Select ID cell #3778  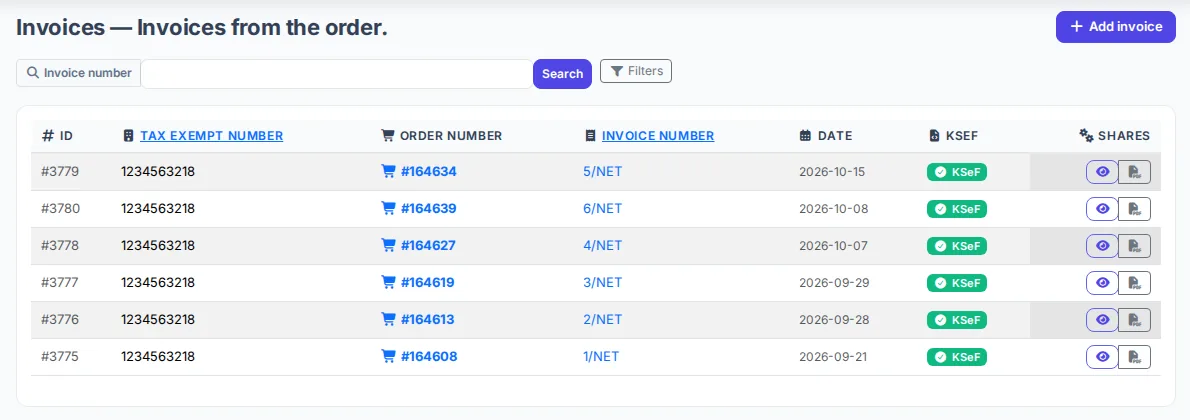[x=60, y=245]
